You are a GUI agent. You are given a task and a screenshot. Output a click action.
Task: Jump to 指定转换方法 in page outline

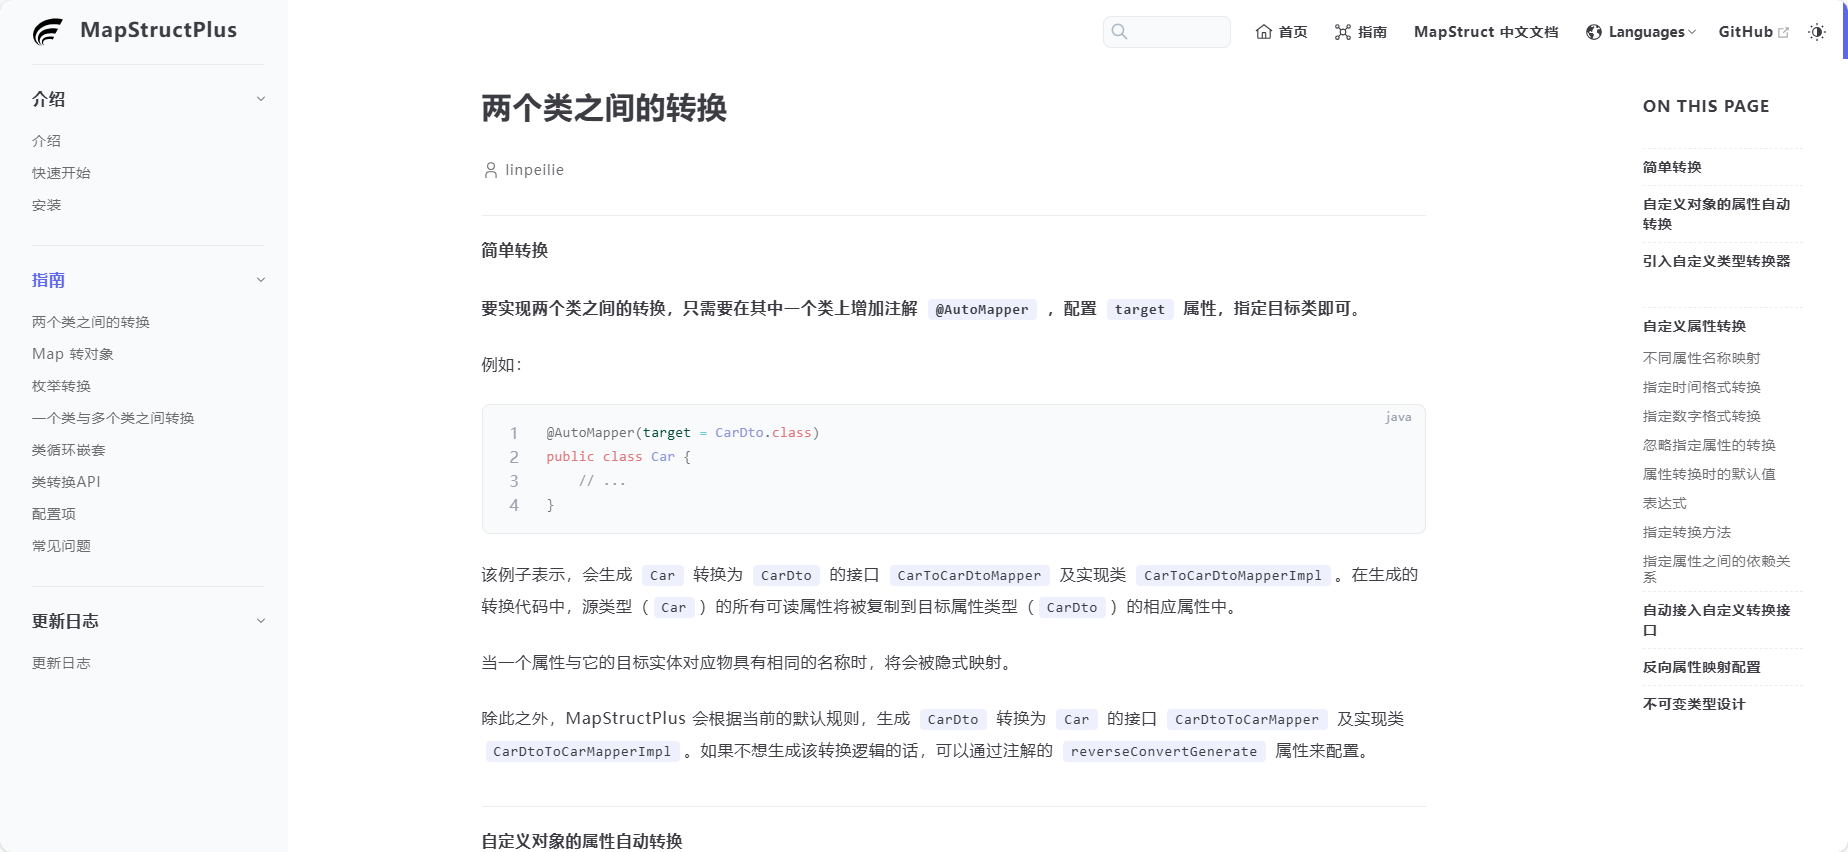(1687, 532)
